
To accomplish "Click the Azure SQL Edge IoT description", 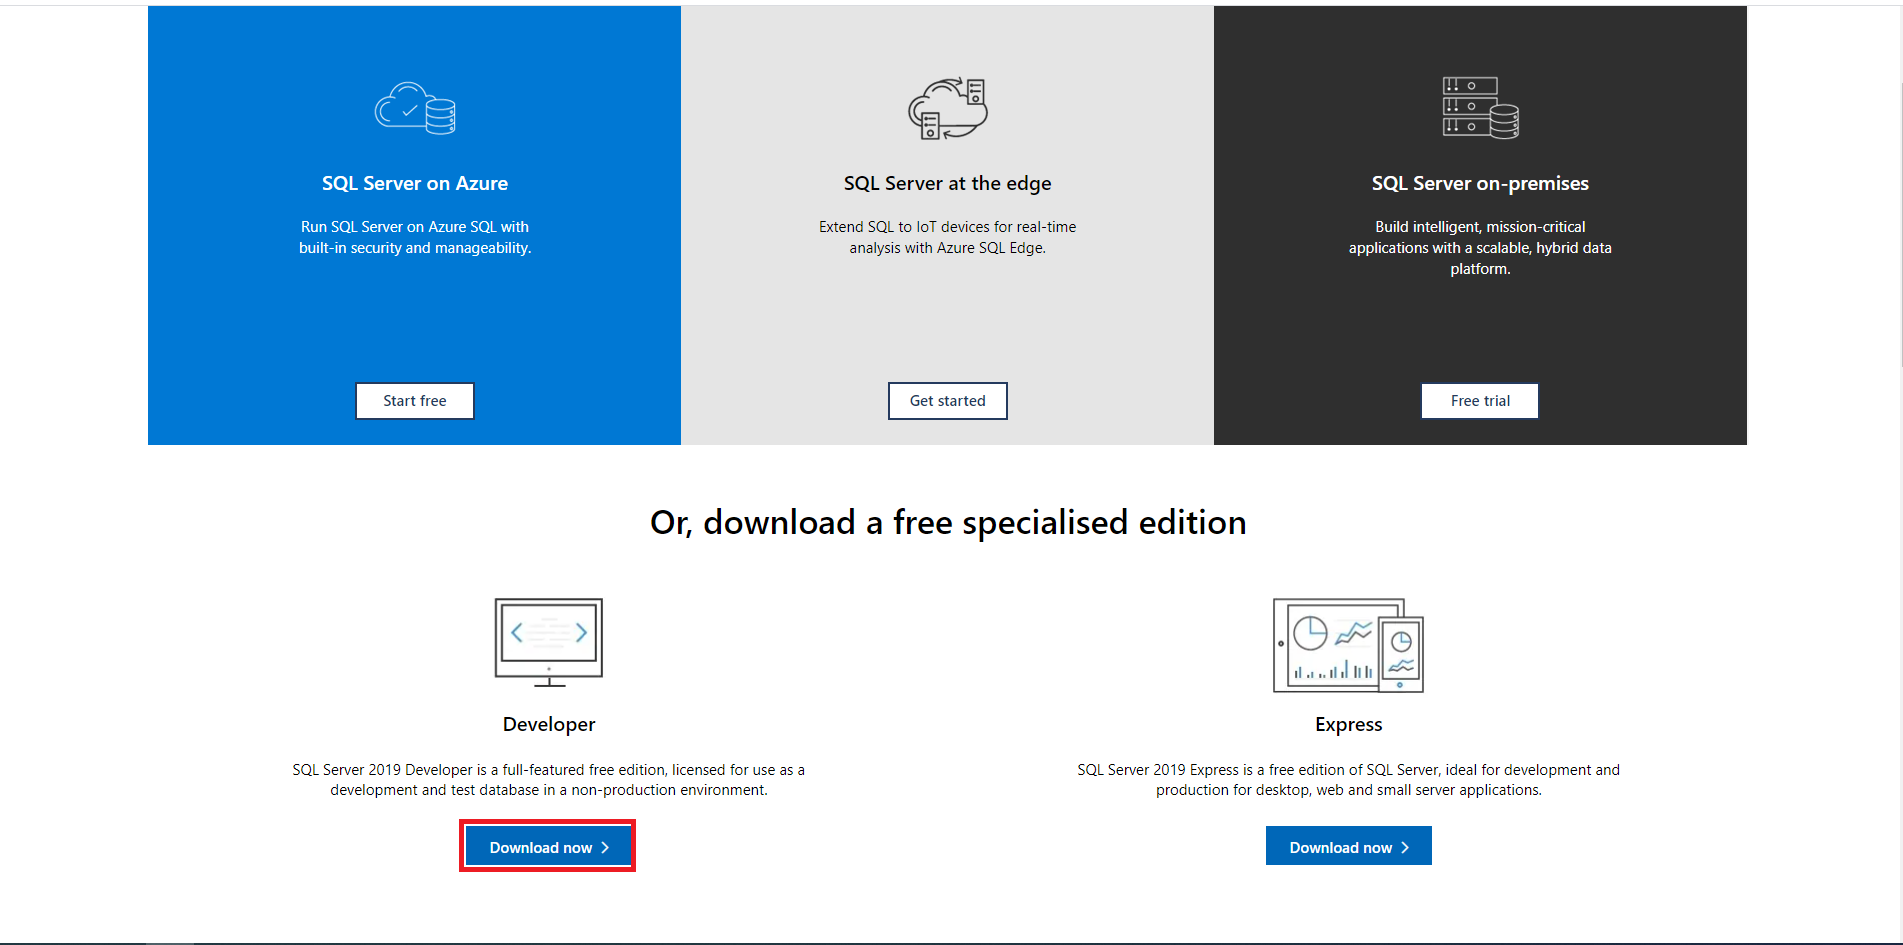I will [x=947, y=238].
